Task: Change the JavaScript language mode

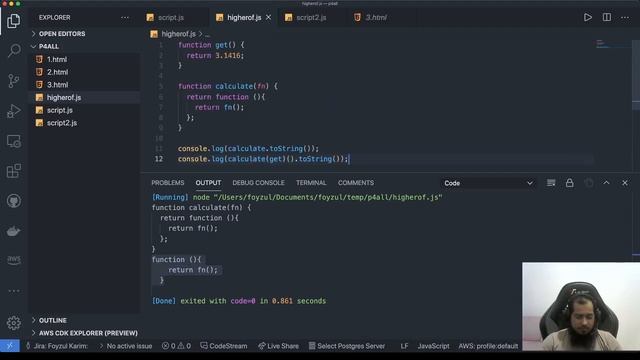Action: 433,346
